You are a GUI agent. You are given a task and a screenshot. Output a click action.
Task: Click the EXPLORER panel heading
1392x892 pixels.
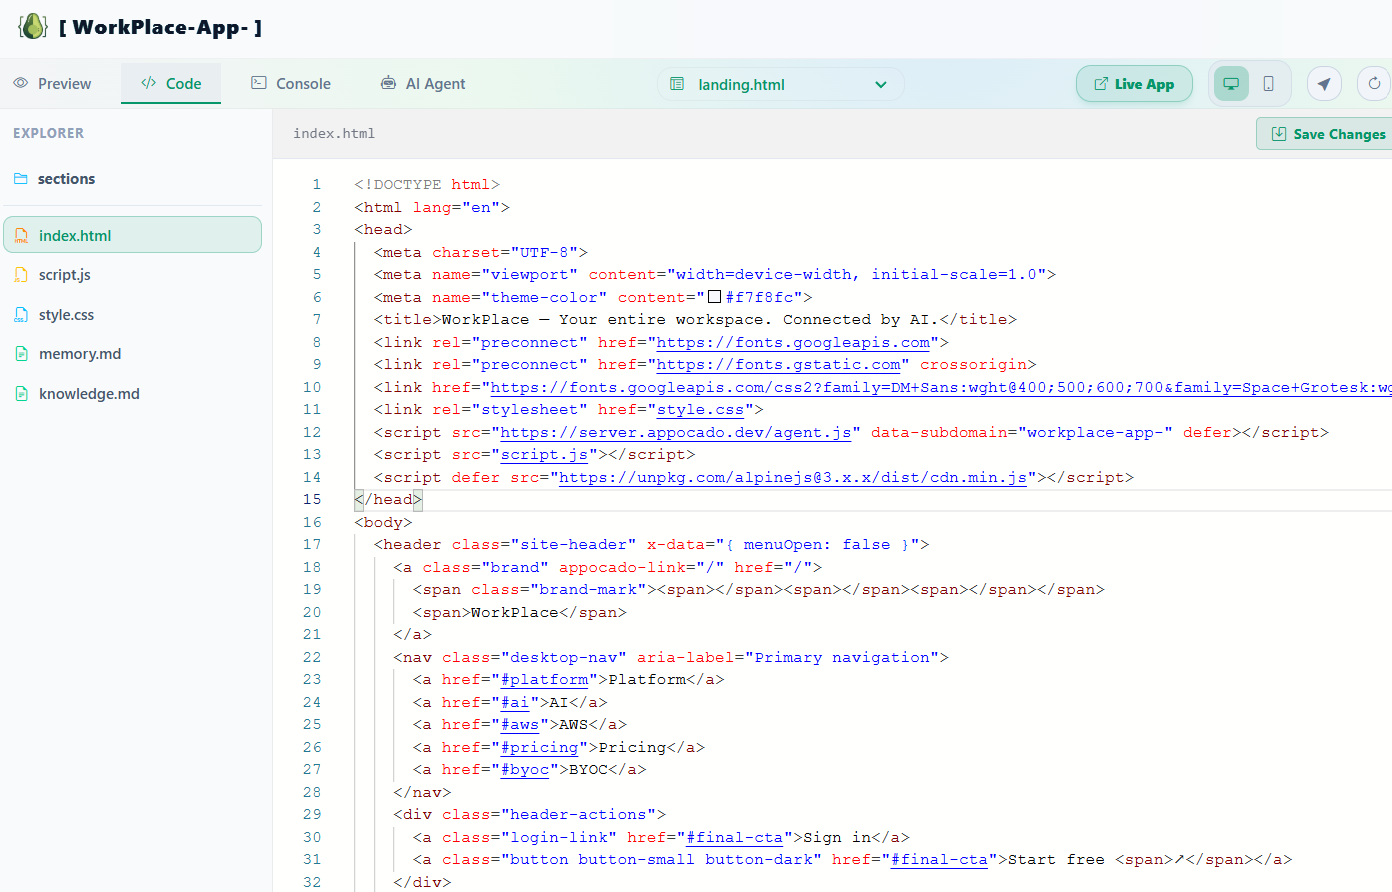coord(48,133)
